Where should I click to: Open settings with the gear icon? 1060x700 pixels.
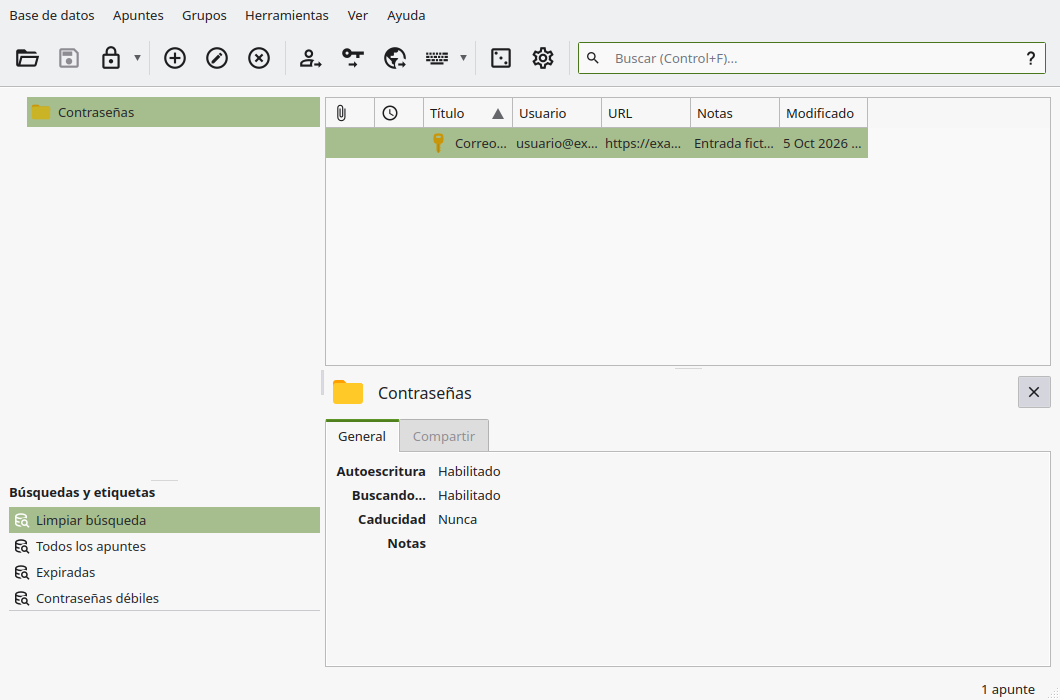[543, 58]
